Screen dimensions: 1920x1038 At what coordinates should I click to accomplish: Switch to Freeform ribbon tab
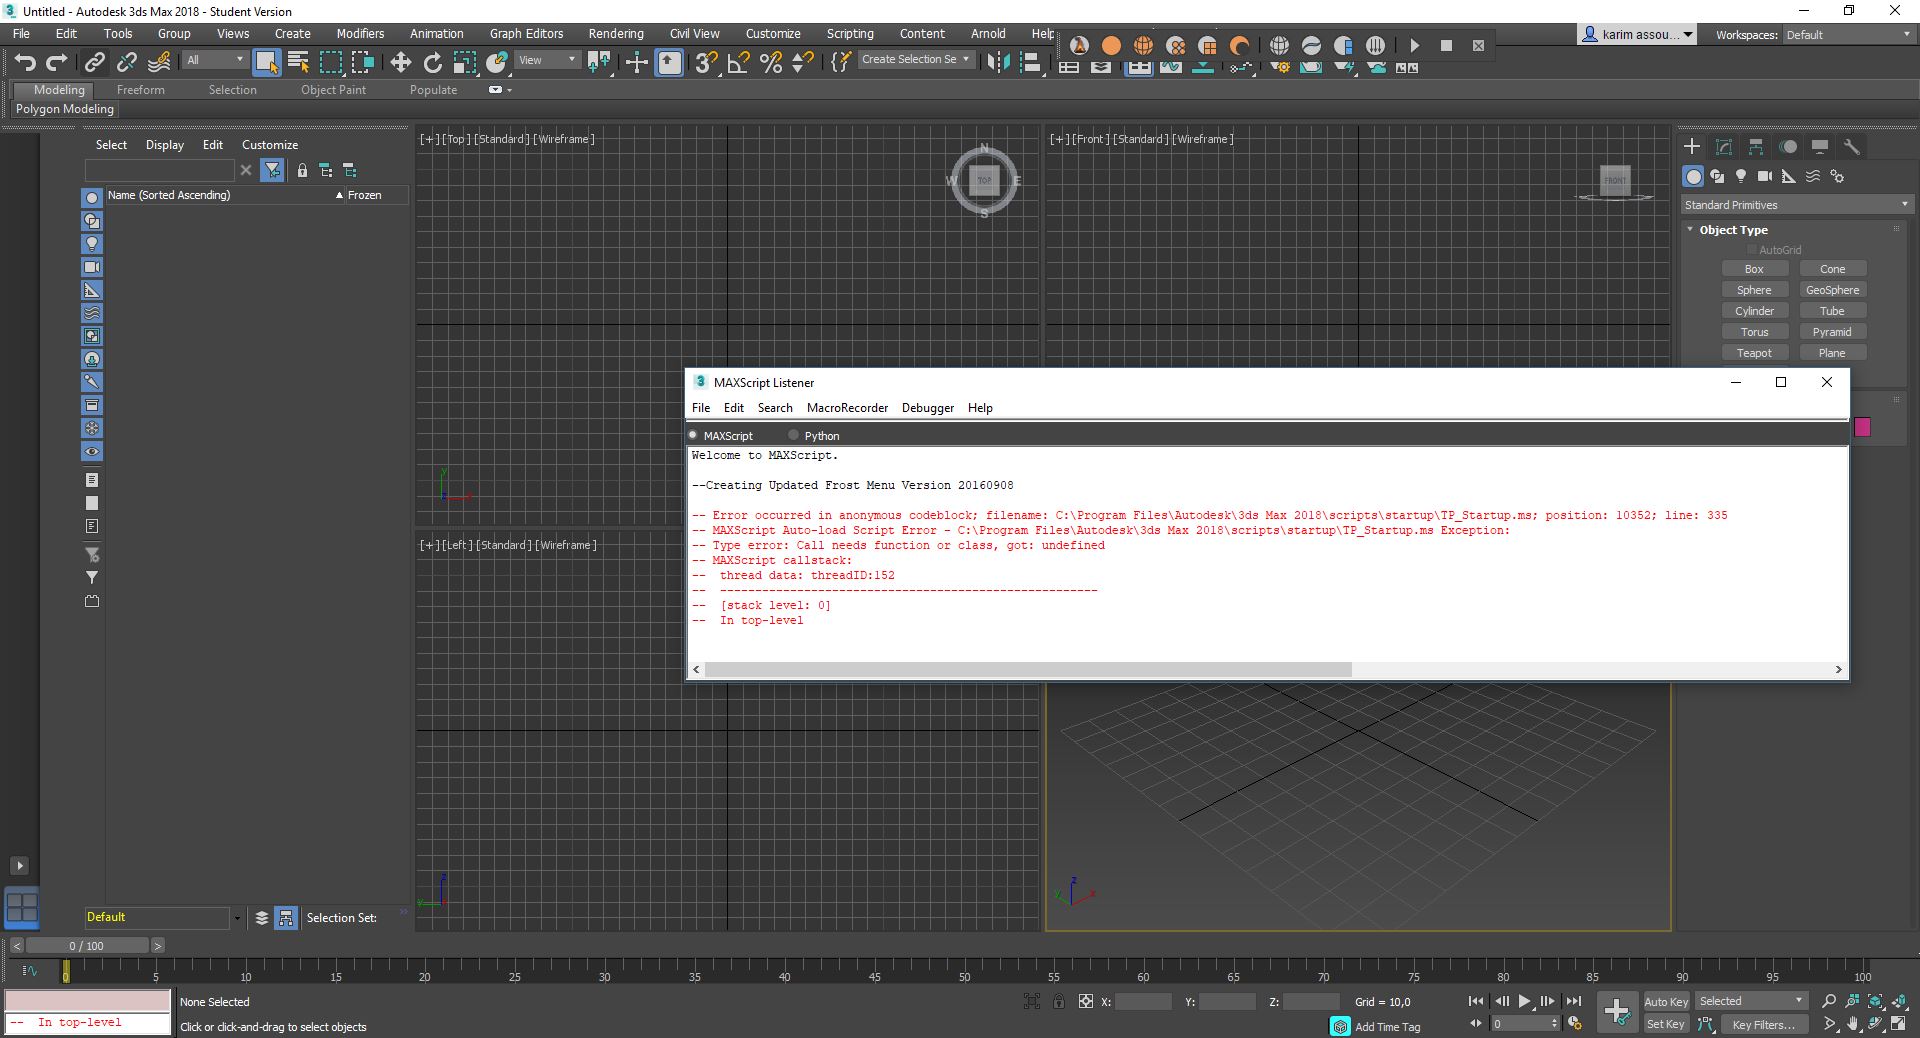coord(140,90)
